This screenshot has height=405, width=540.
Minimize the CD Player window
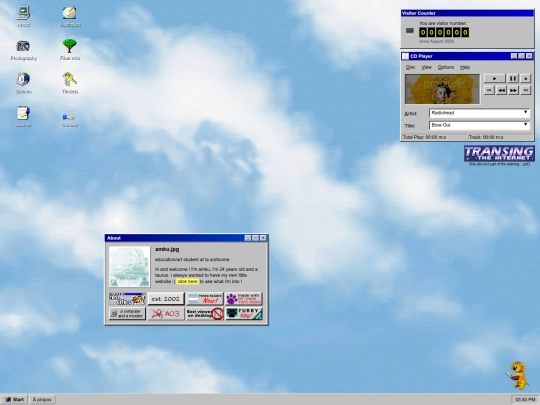(514, 56)
